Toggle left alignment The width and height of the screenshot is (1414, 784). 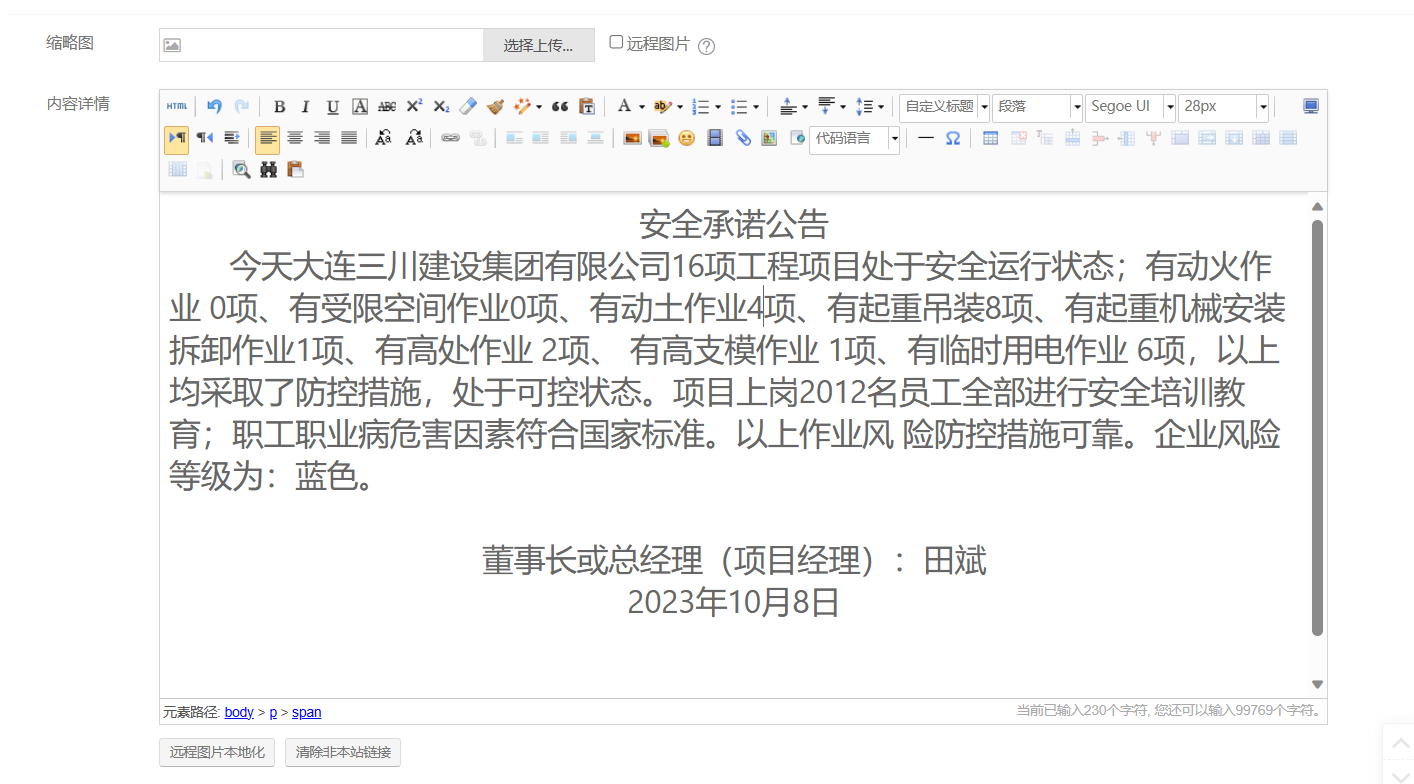[x=268, y=138]
